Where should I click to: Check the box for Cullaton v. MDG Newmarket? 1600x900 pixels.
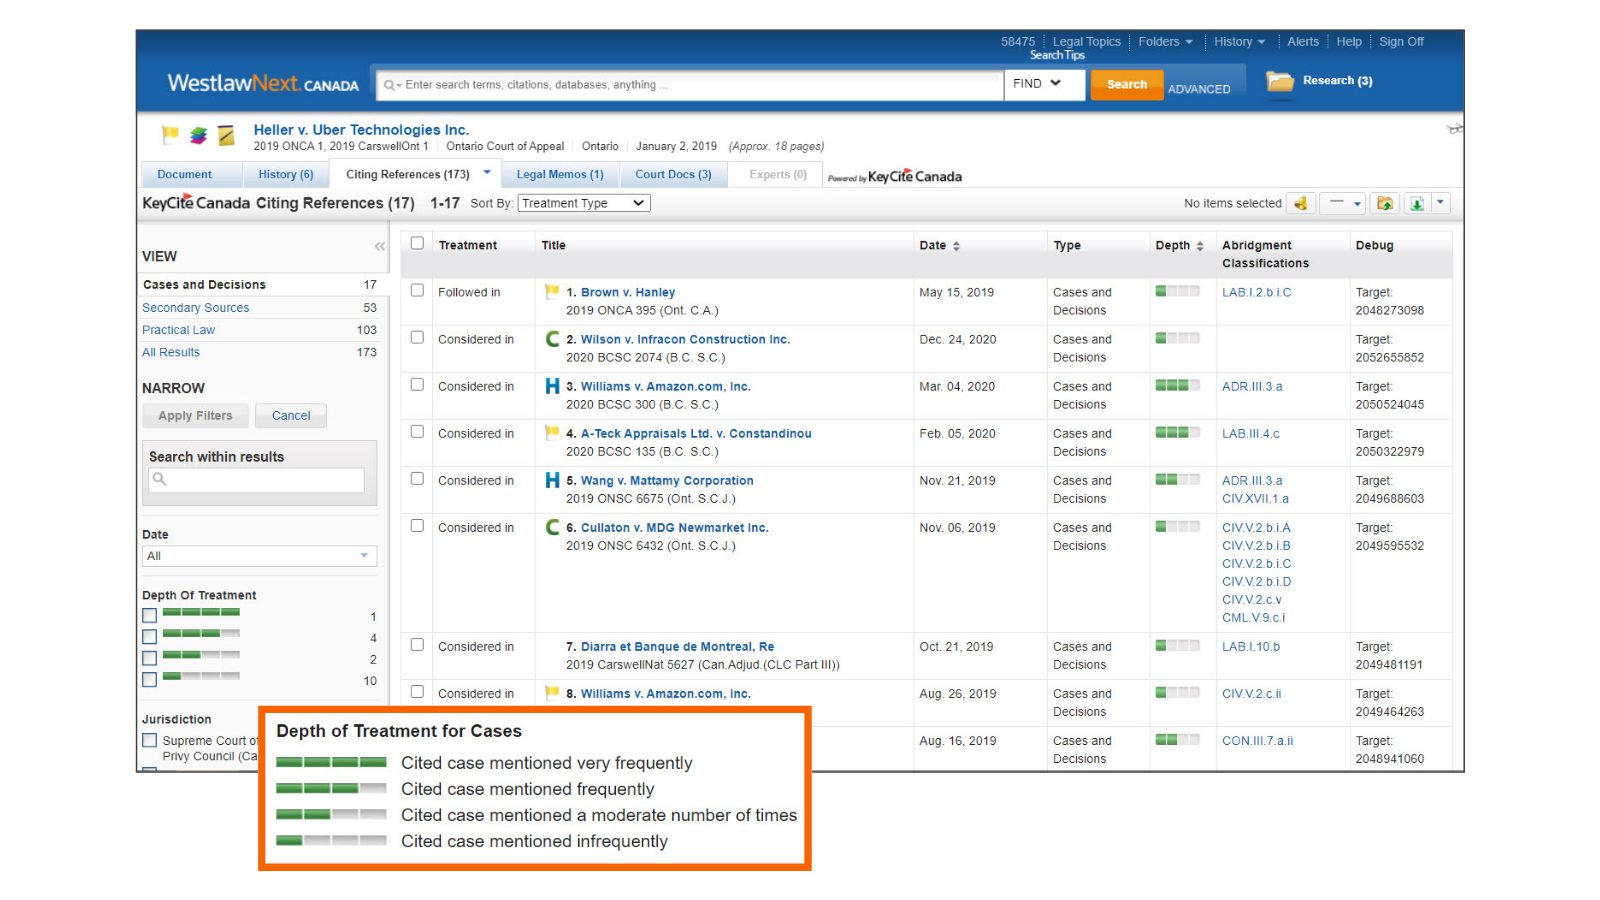tap(417, 525)
